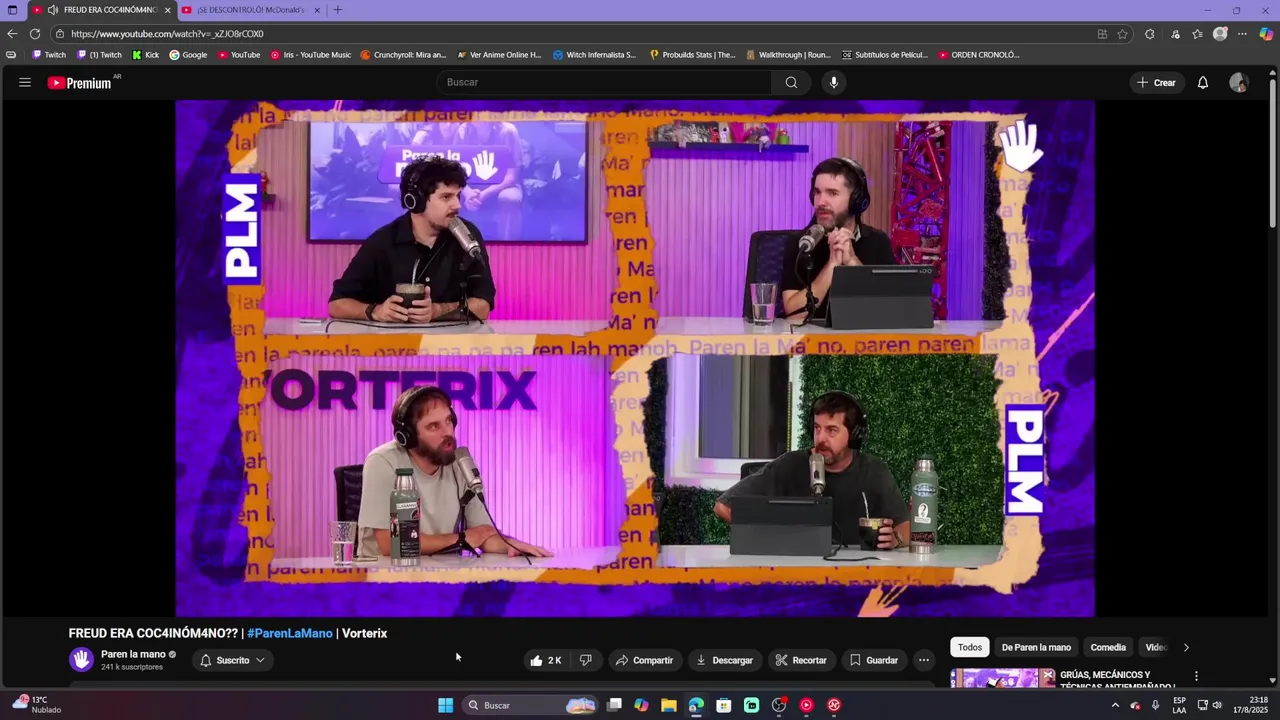
Task: Open Crunchyroll bookmark
Action: click(x=403, y=55)
